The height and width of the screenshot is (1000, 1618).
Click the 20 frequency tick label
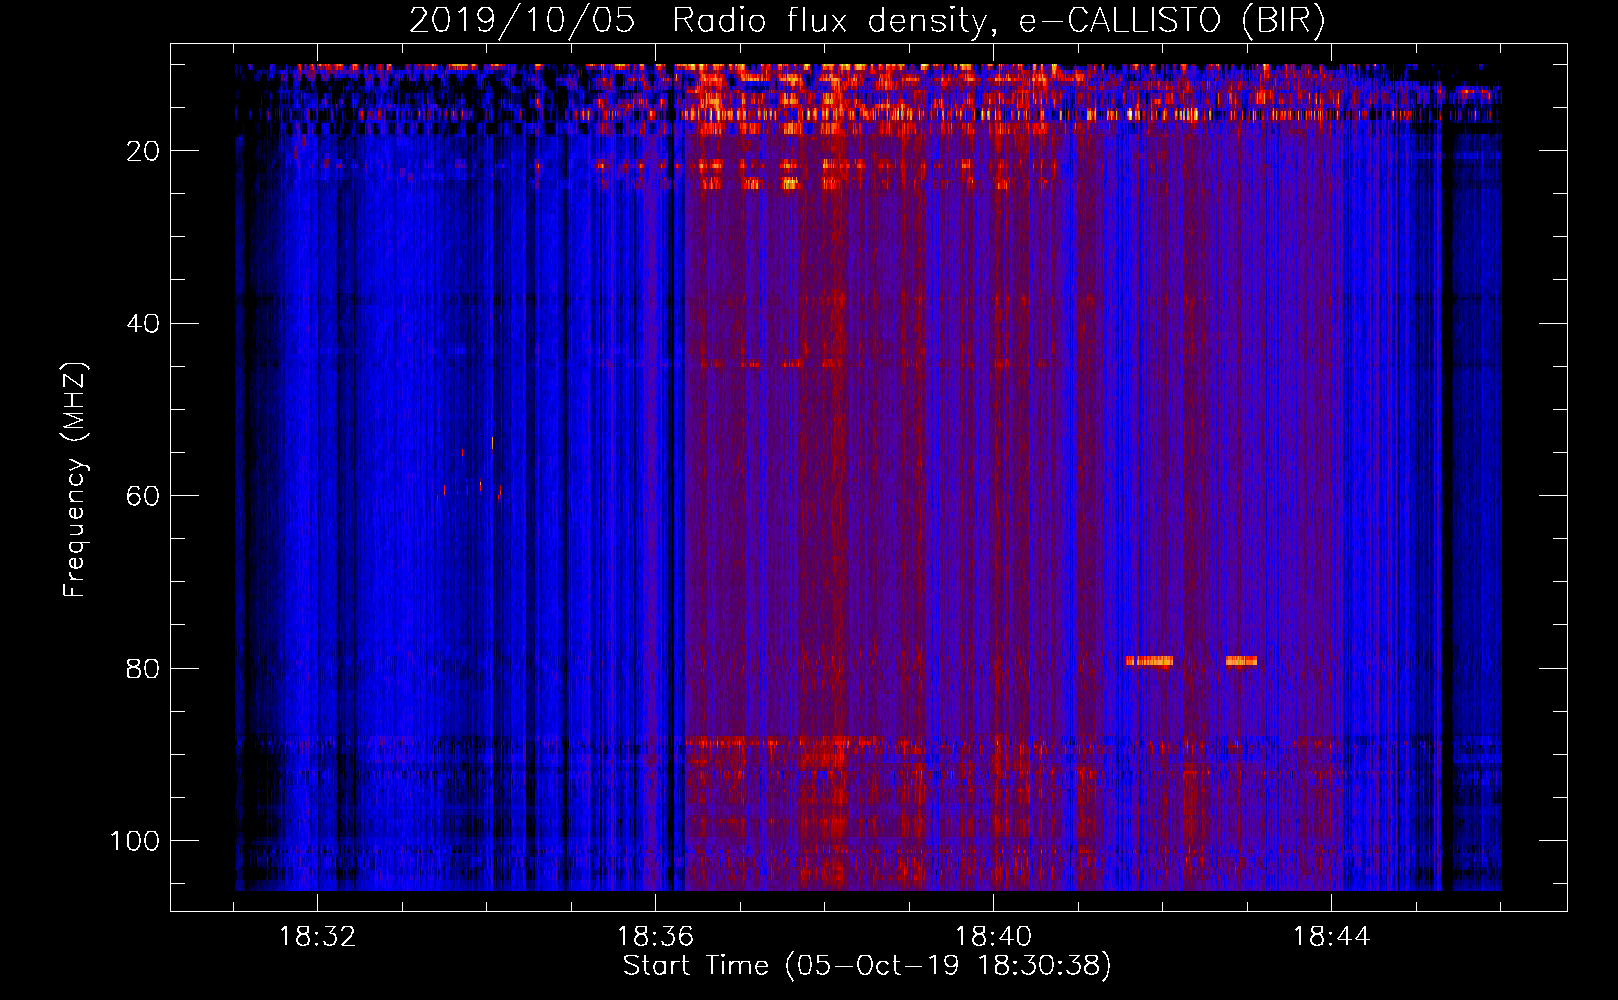(x=143, y=151)
